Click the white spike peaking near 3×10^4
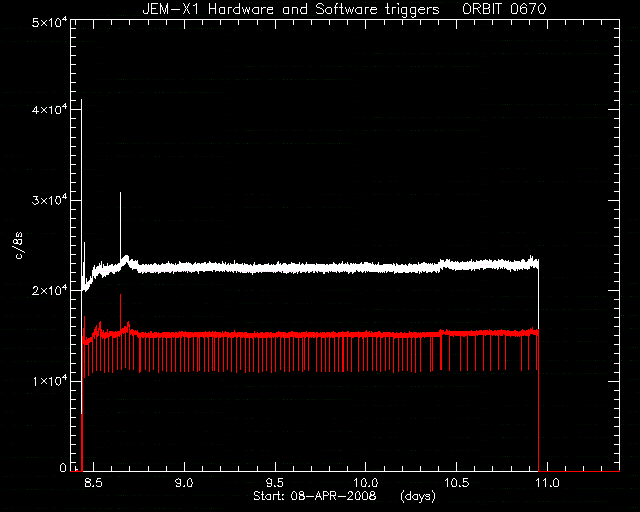The height and width of the screenshot is (512, 640). tap(120, 225)
